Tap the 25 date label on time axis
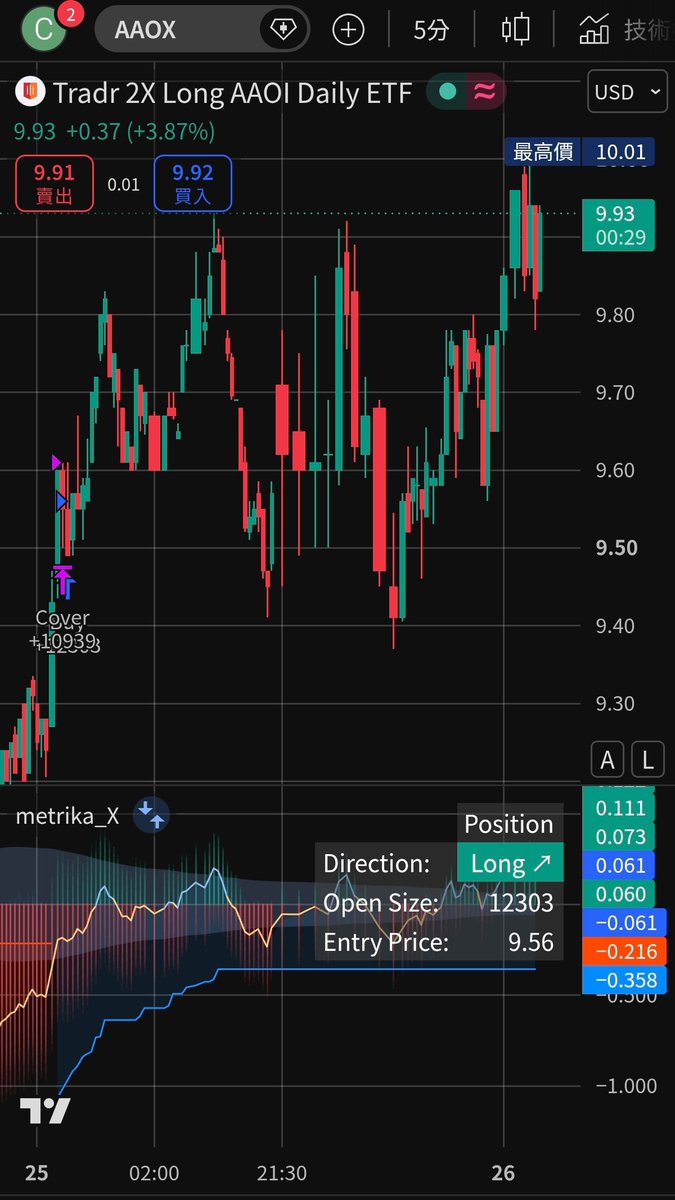 pyautogui.click(x=36, y=1173)
